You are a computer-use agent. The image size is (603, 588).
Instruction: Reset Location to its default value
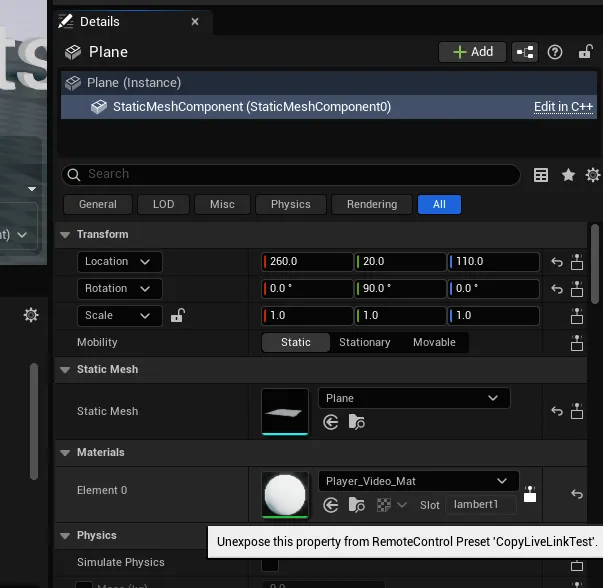(557, 263)
